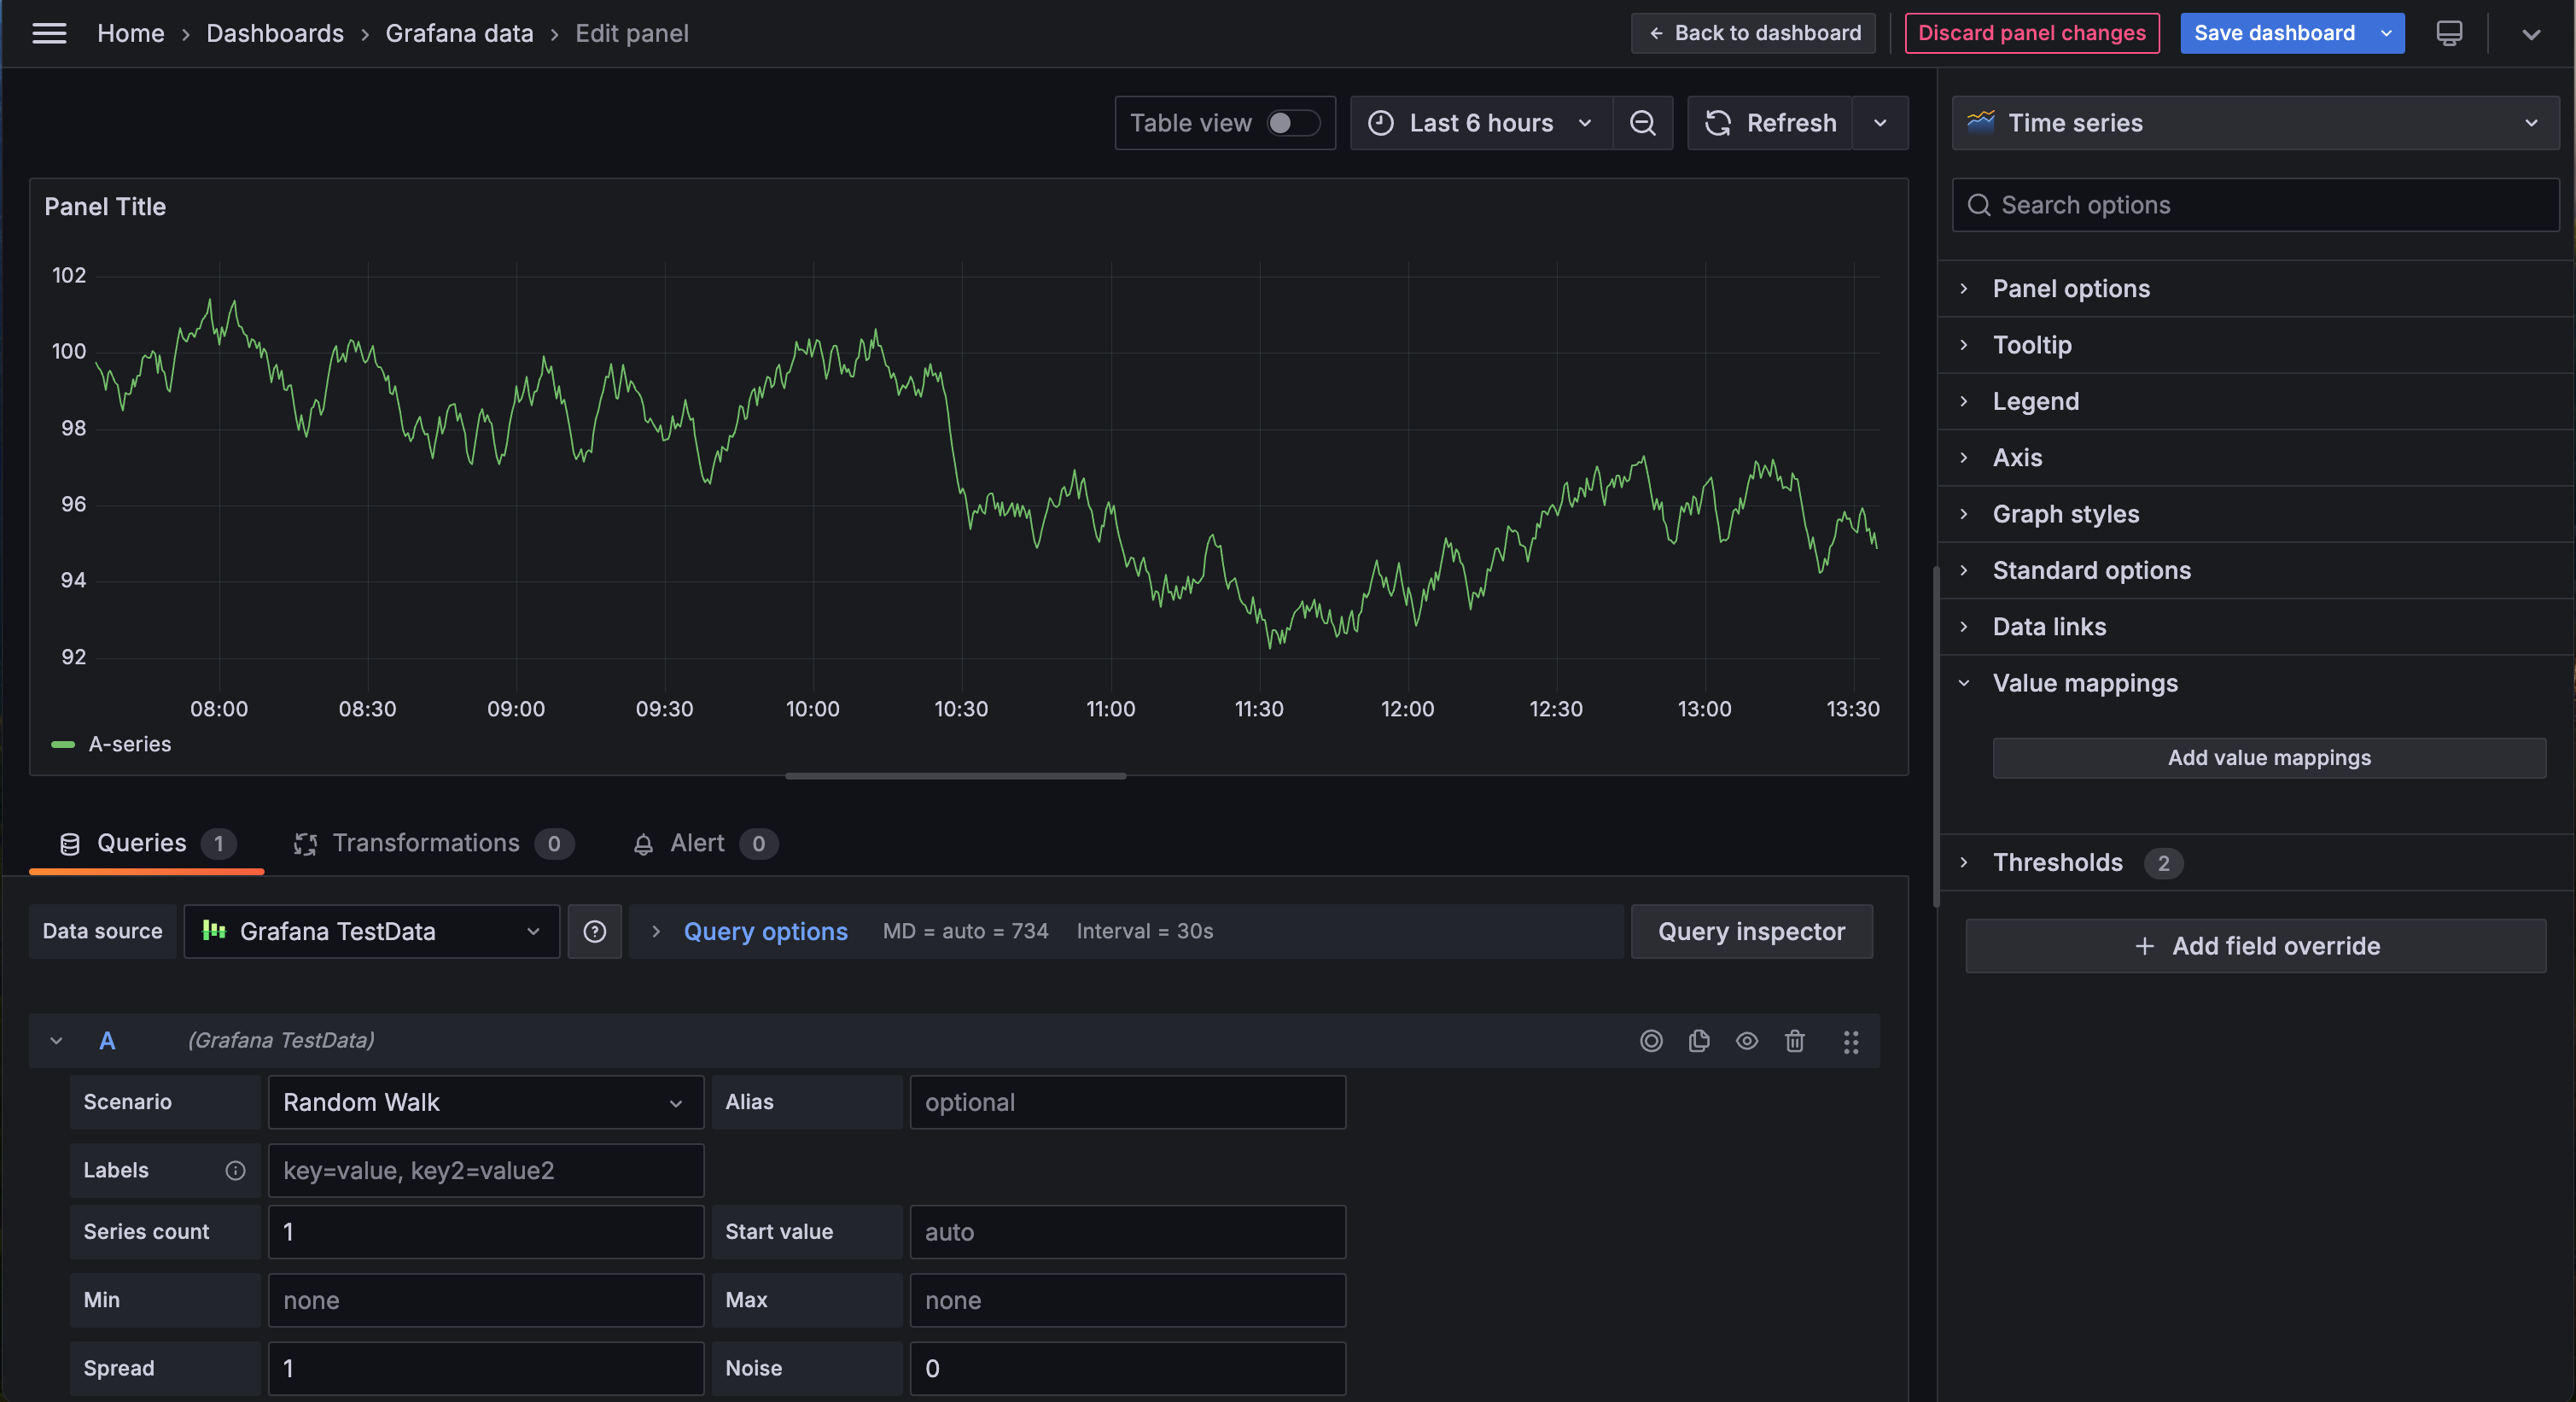Click Add value mappings button
Viewport: 2576px width, 1402px height.
click(x=2268, y=758)
